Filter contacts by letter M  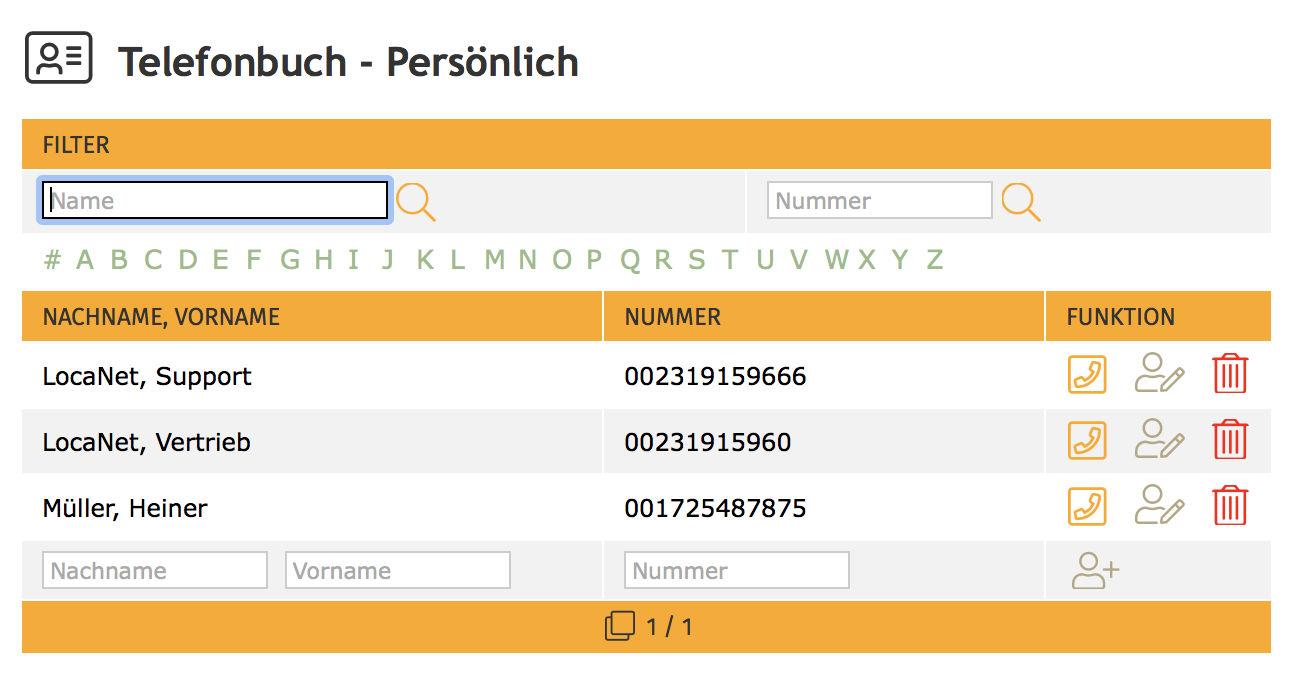(x=494, y=260)
